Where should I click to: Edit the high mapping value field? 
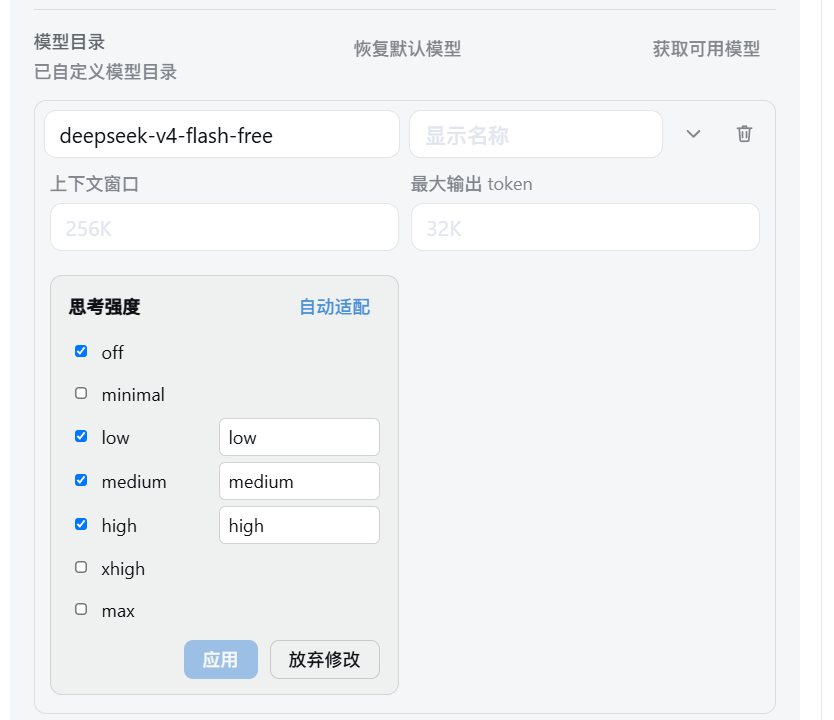click(x=299, y=525)
